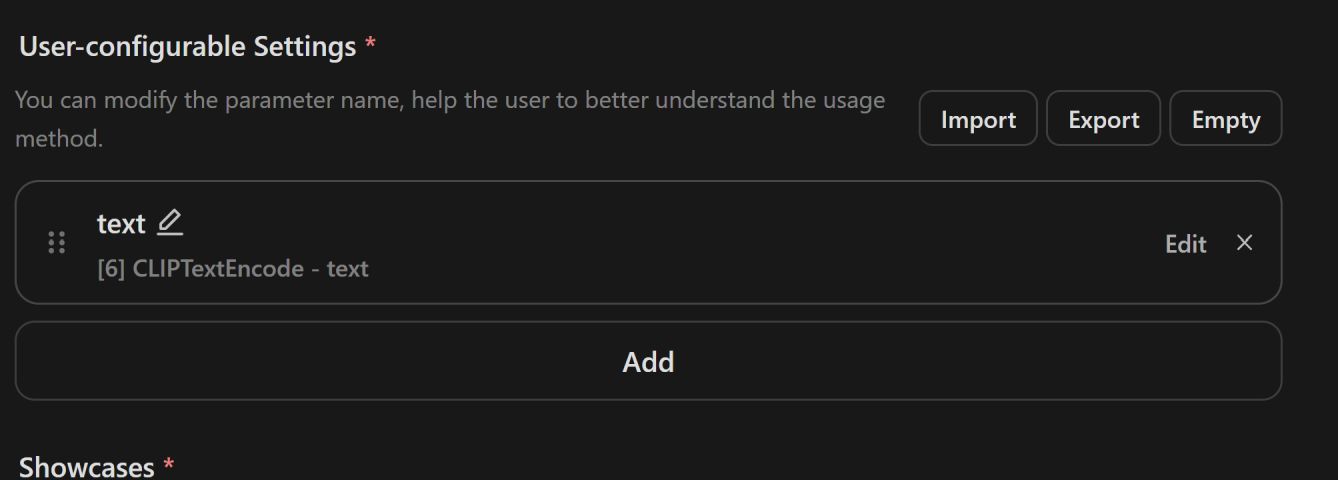
Task: Click the pencil icon beside the text name
Action: point(170,222)
